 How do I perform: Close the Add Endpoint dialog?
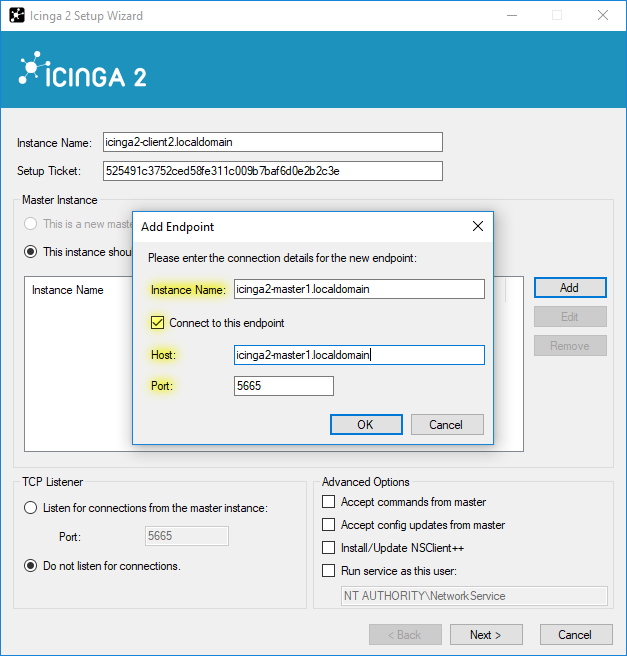(478, 226)
